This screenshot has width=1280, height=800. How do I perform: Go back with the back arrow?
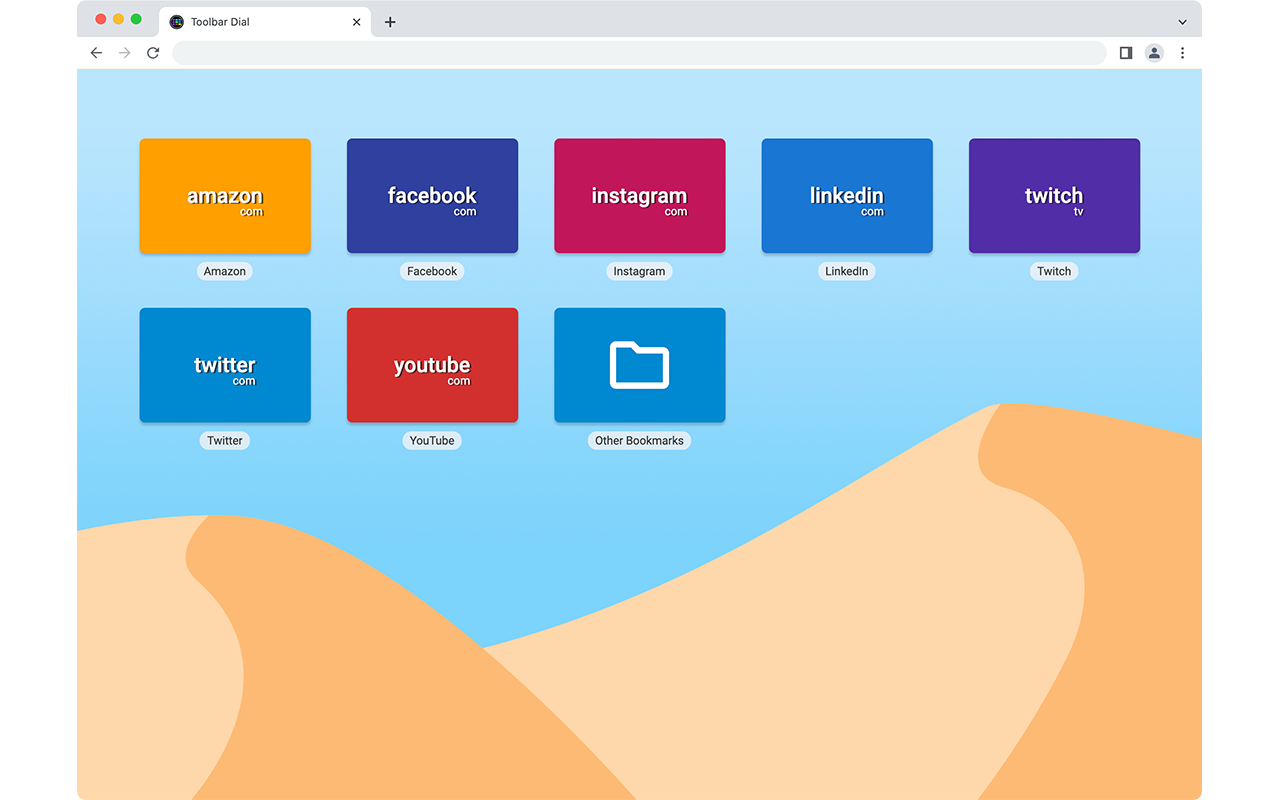pyautogui.click(x=96, y=53)
